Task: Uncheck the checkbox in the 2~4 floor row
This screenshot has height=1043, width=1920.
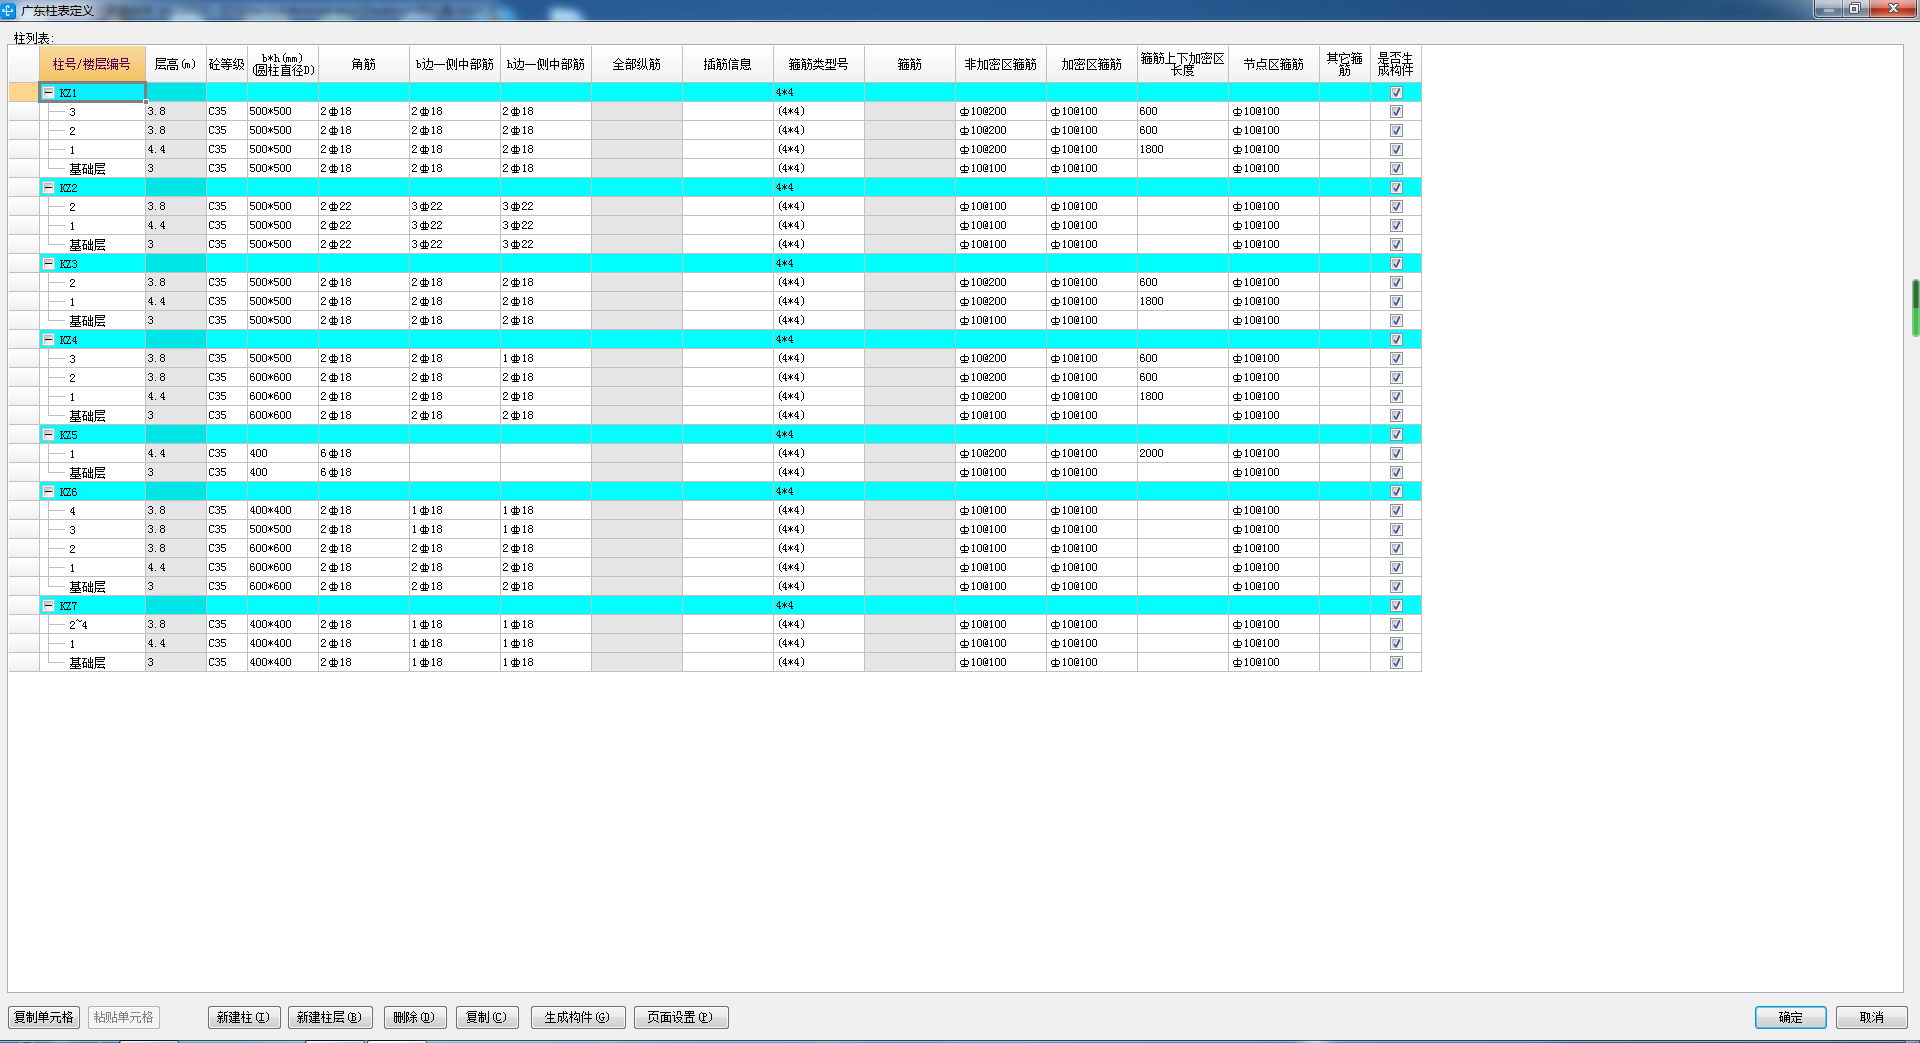Action: click(x=1396, y=624)
